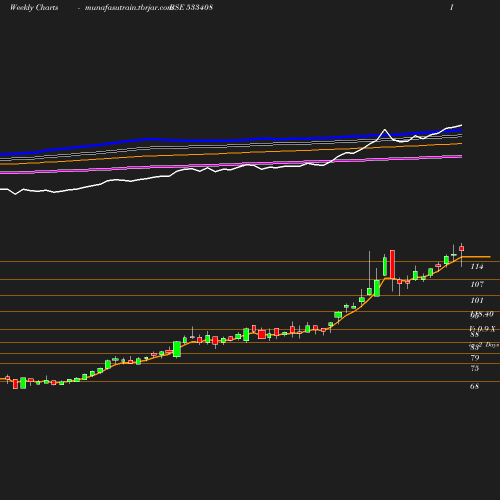
Task: Click the "Days" label on right axis
Action: click(x=492, y=345)
